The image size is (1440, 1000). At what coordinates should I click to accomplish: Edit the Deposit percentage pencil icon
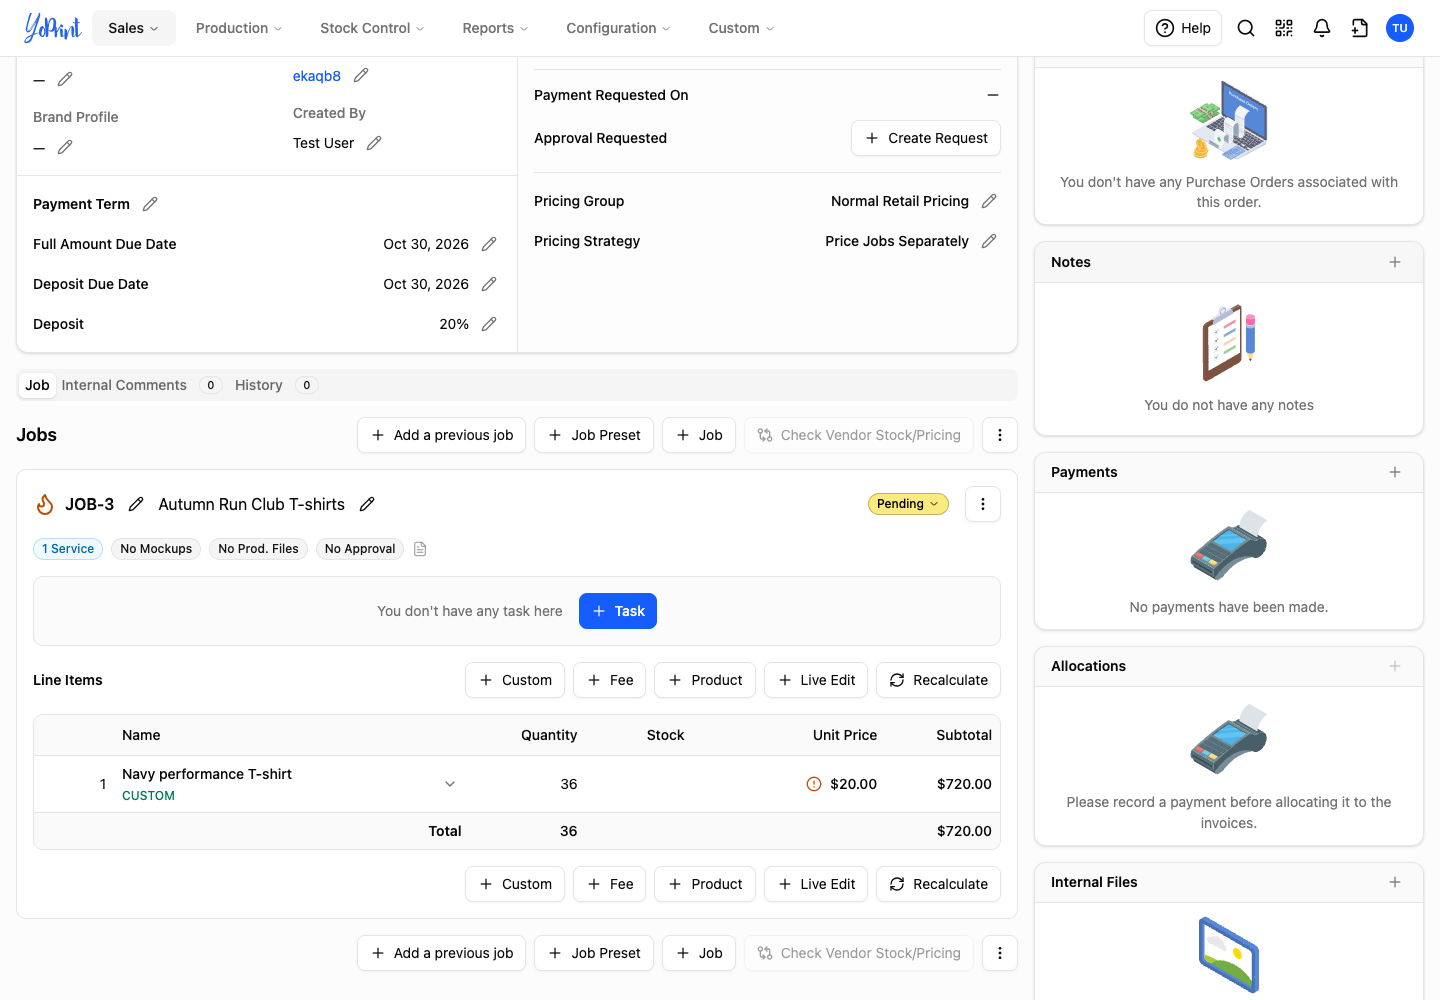pyautogui.click(x=489, y=324)
